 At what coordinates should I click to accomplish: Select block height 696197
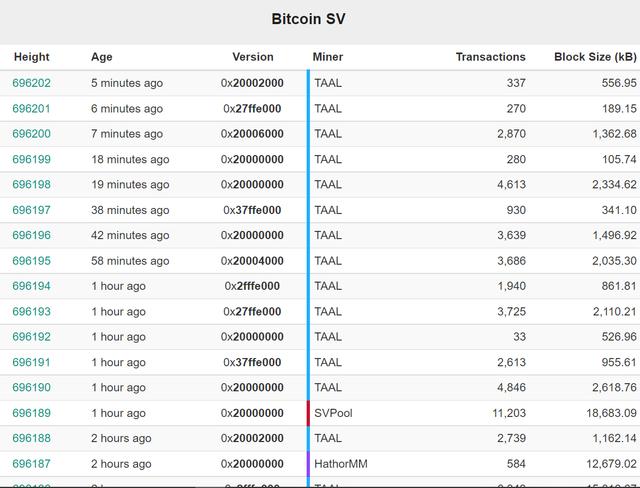tap(31, 210)
